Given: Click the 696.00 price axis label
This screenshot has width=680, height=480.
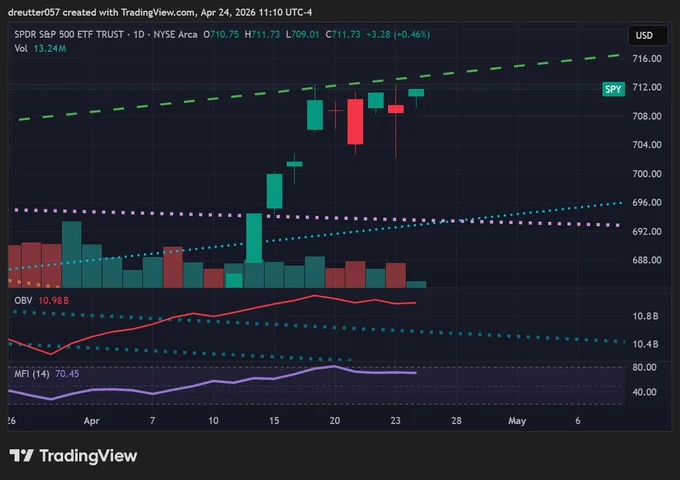Looking at the screenshot, I should tap(647, 202).
